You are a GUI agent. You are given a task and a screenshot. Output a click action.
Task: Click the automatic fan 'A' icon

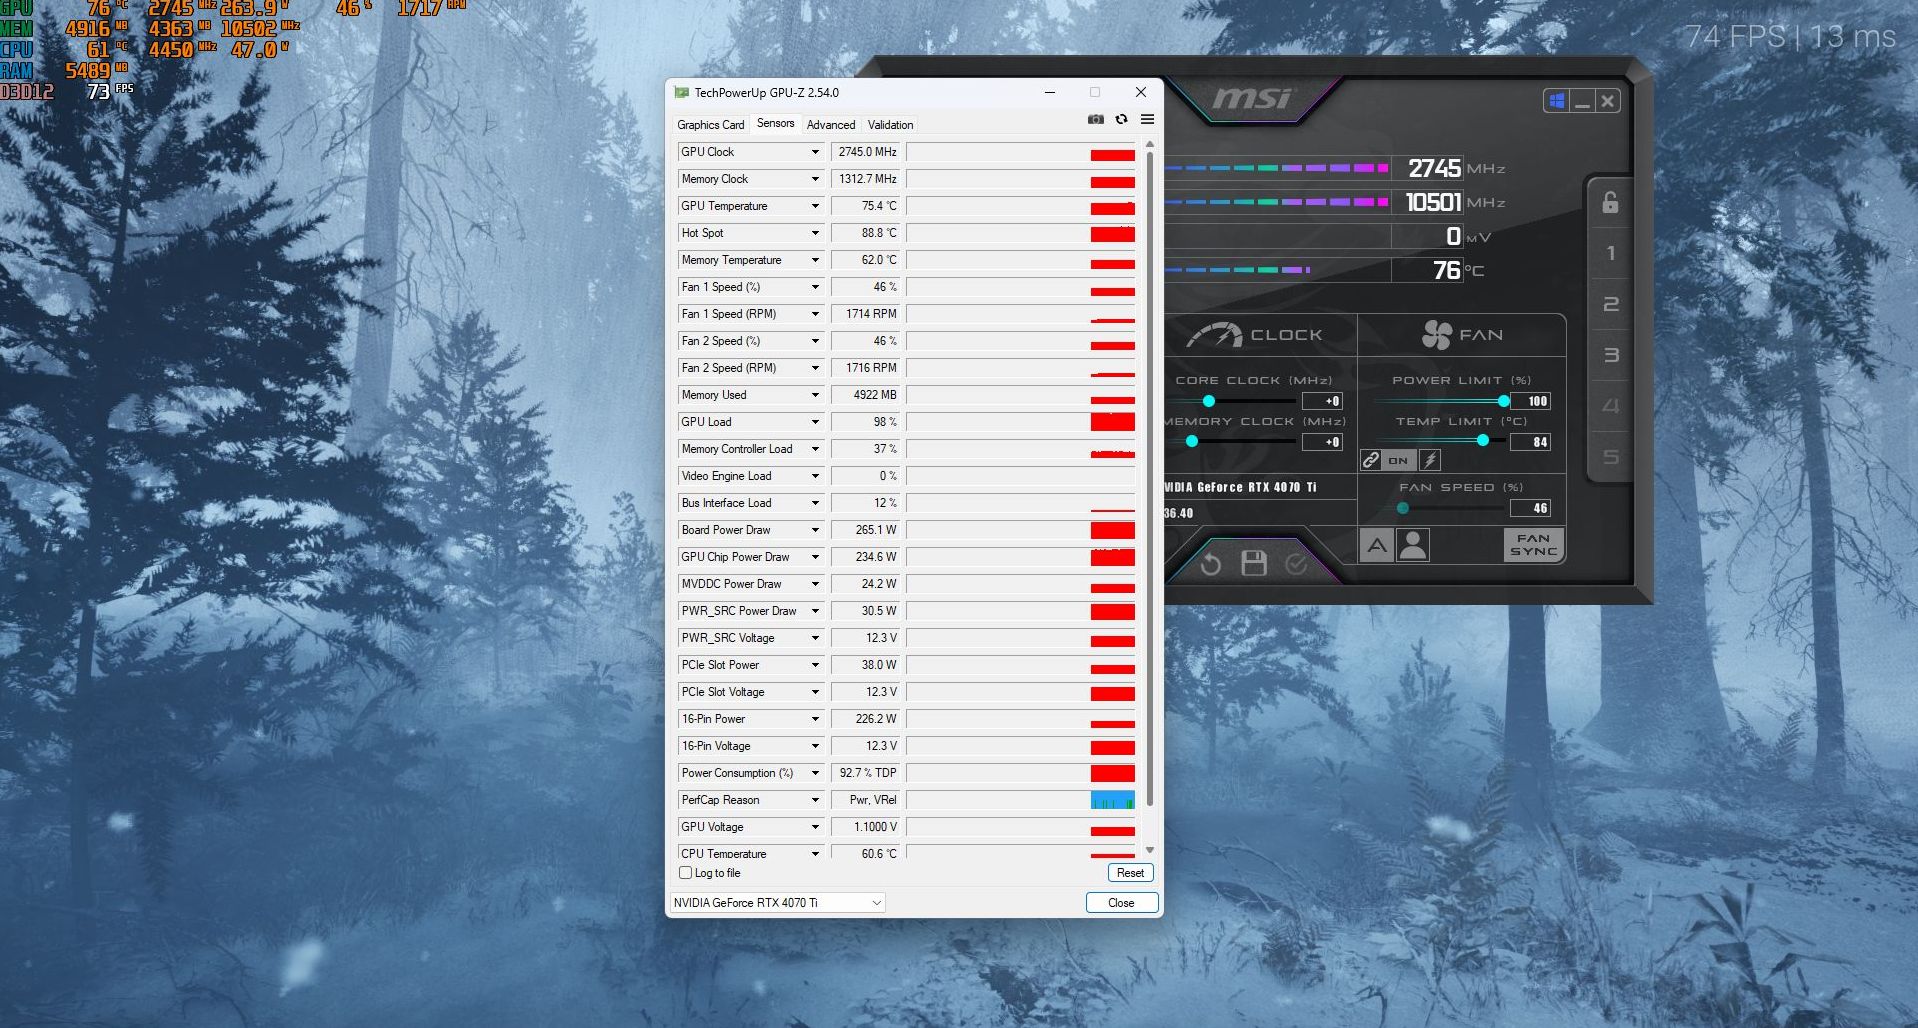pyautogui.click(x=1377, y=545)
